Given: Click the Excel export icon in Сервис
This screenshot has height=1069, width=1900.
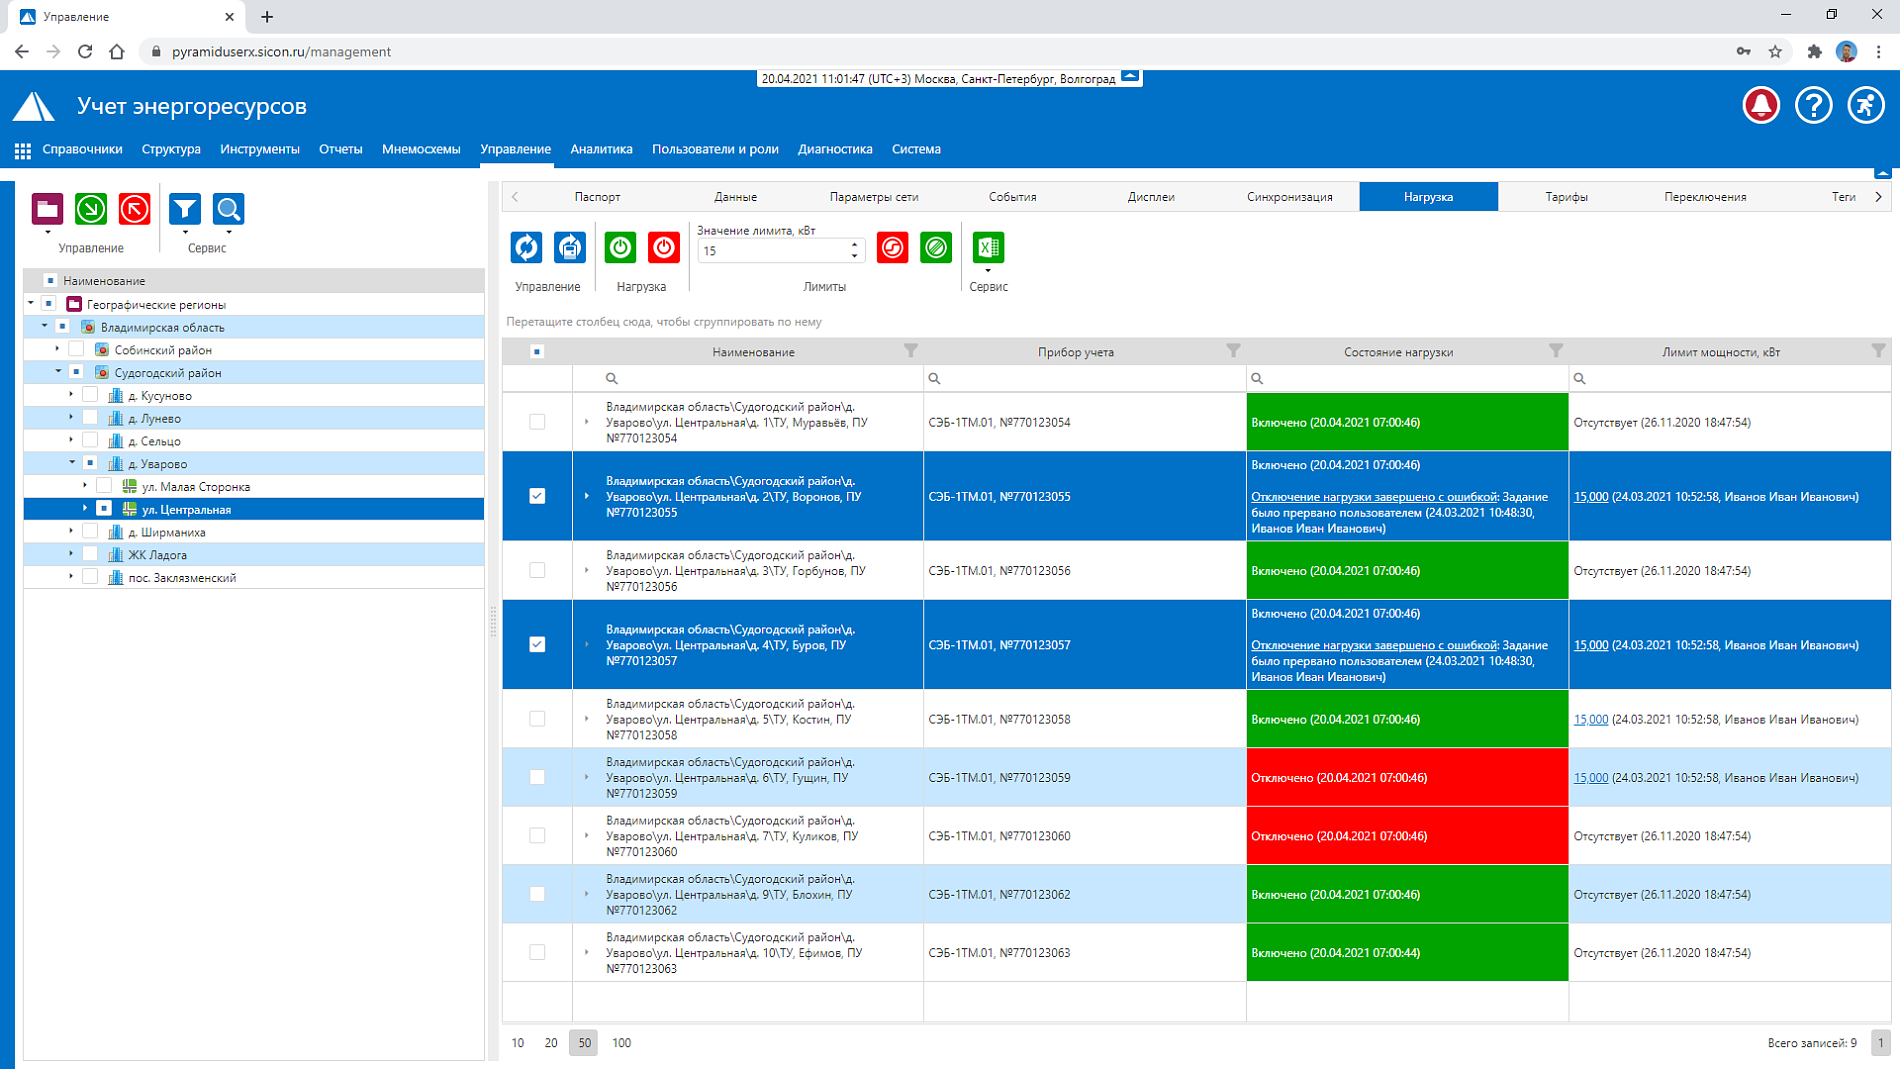Looking at the screenshot, I should [x=988, y=248].
